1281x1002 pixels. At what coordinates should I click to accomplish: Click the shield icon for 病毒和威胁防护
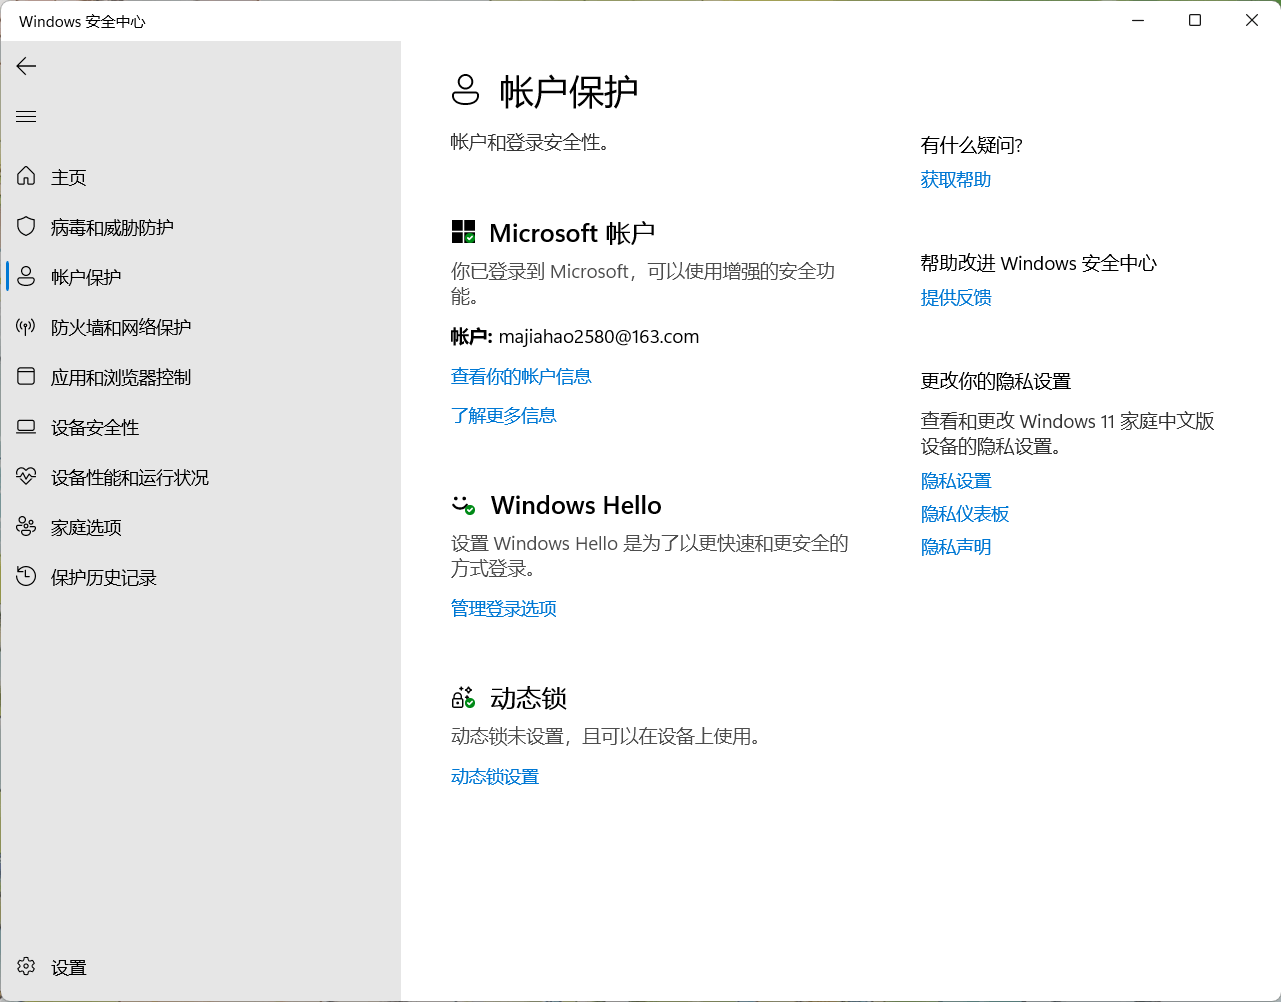point(27,227)
